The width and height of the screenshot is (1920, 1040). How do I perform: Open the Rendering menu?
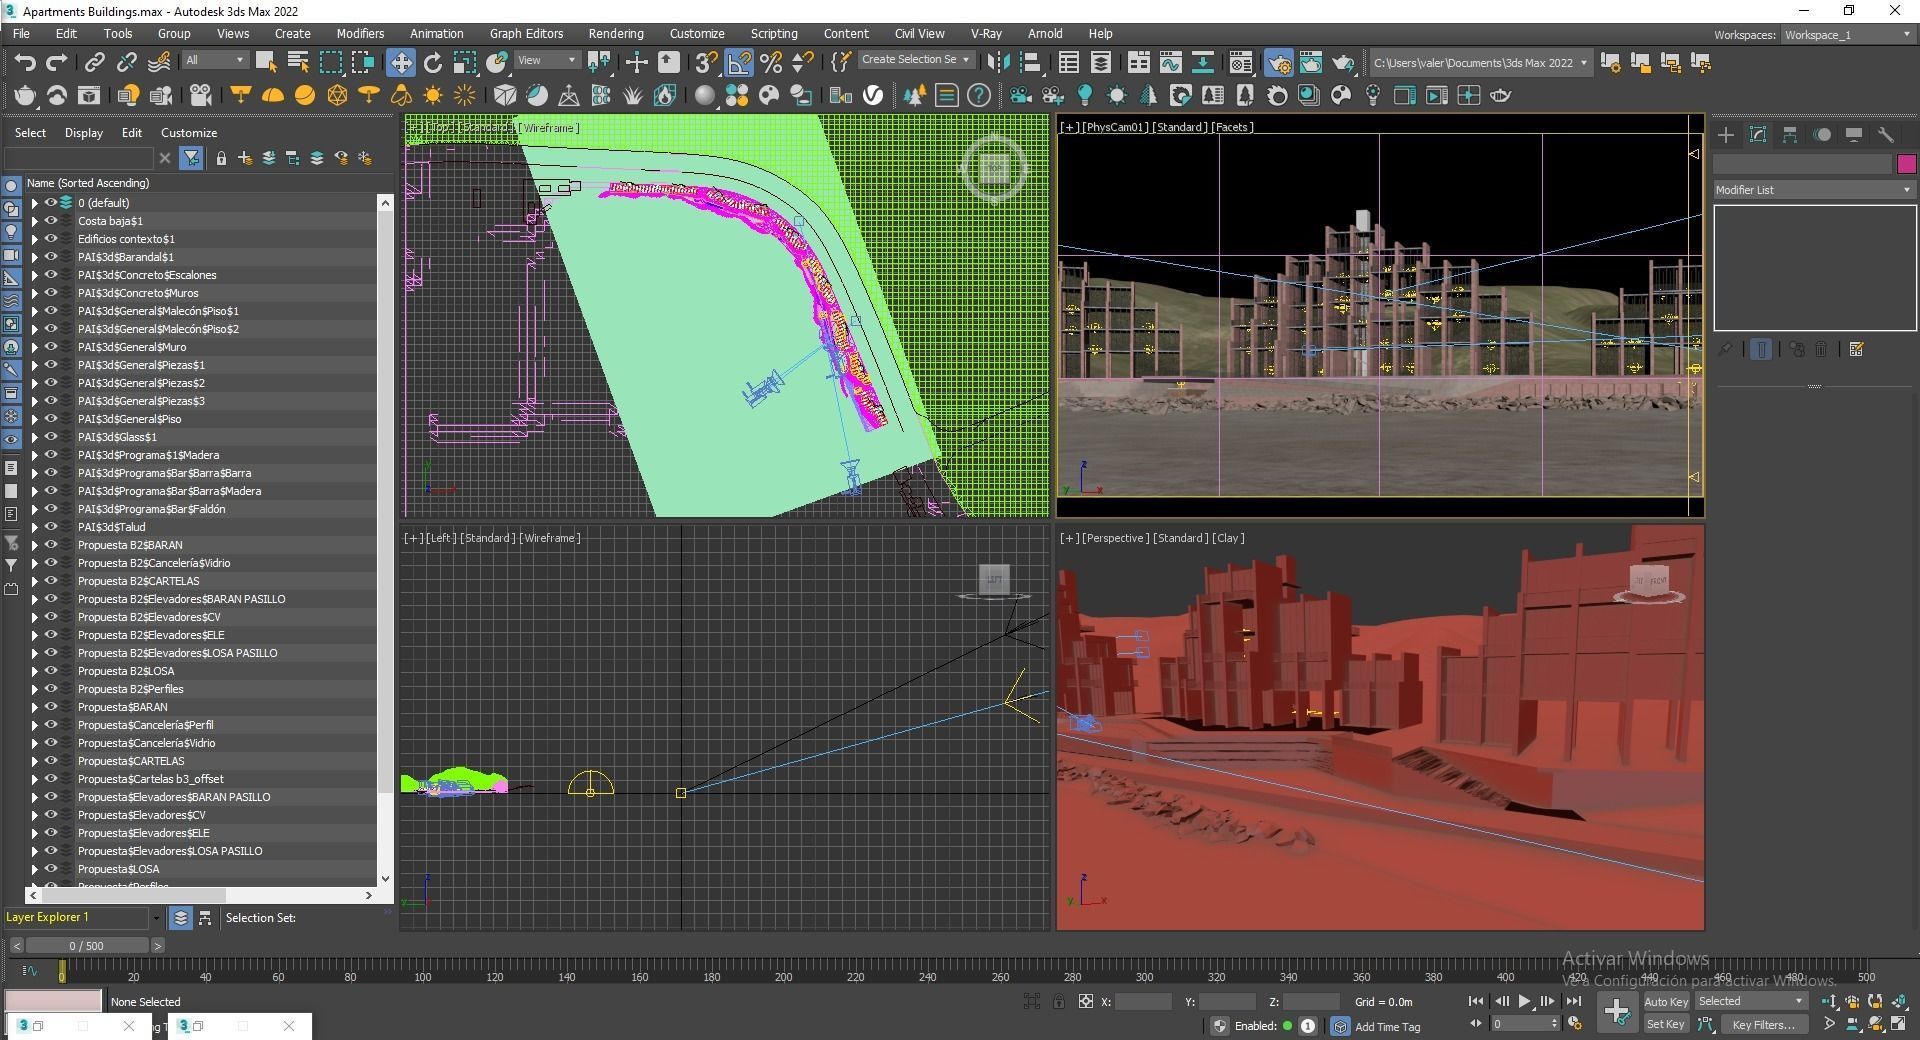tap(615, 34)
